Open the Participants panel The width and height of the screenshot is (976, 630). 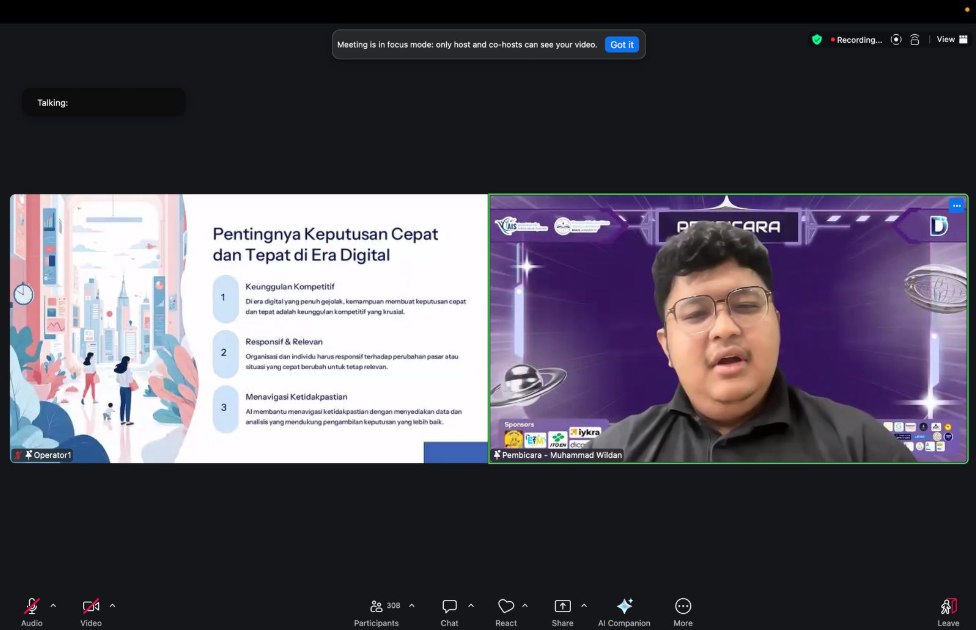[376, 607]
